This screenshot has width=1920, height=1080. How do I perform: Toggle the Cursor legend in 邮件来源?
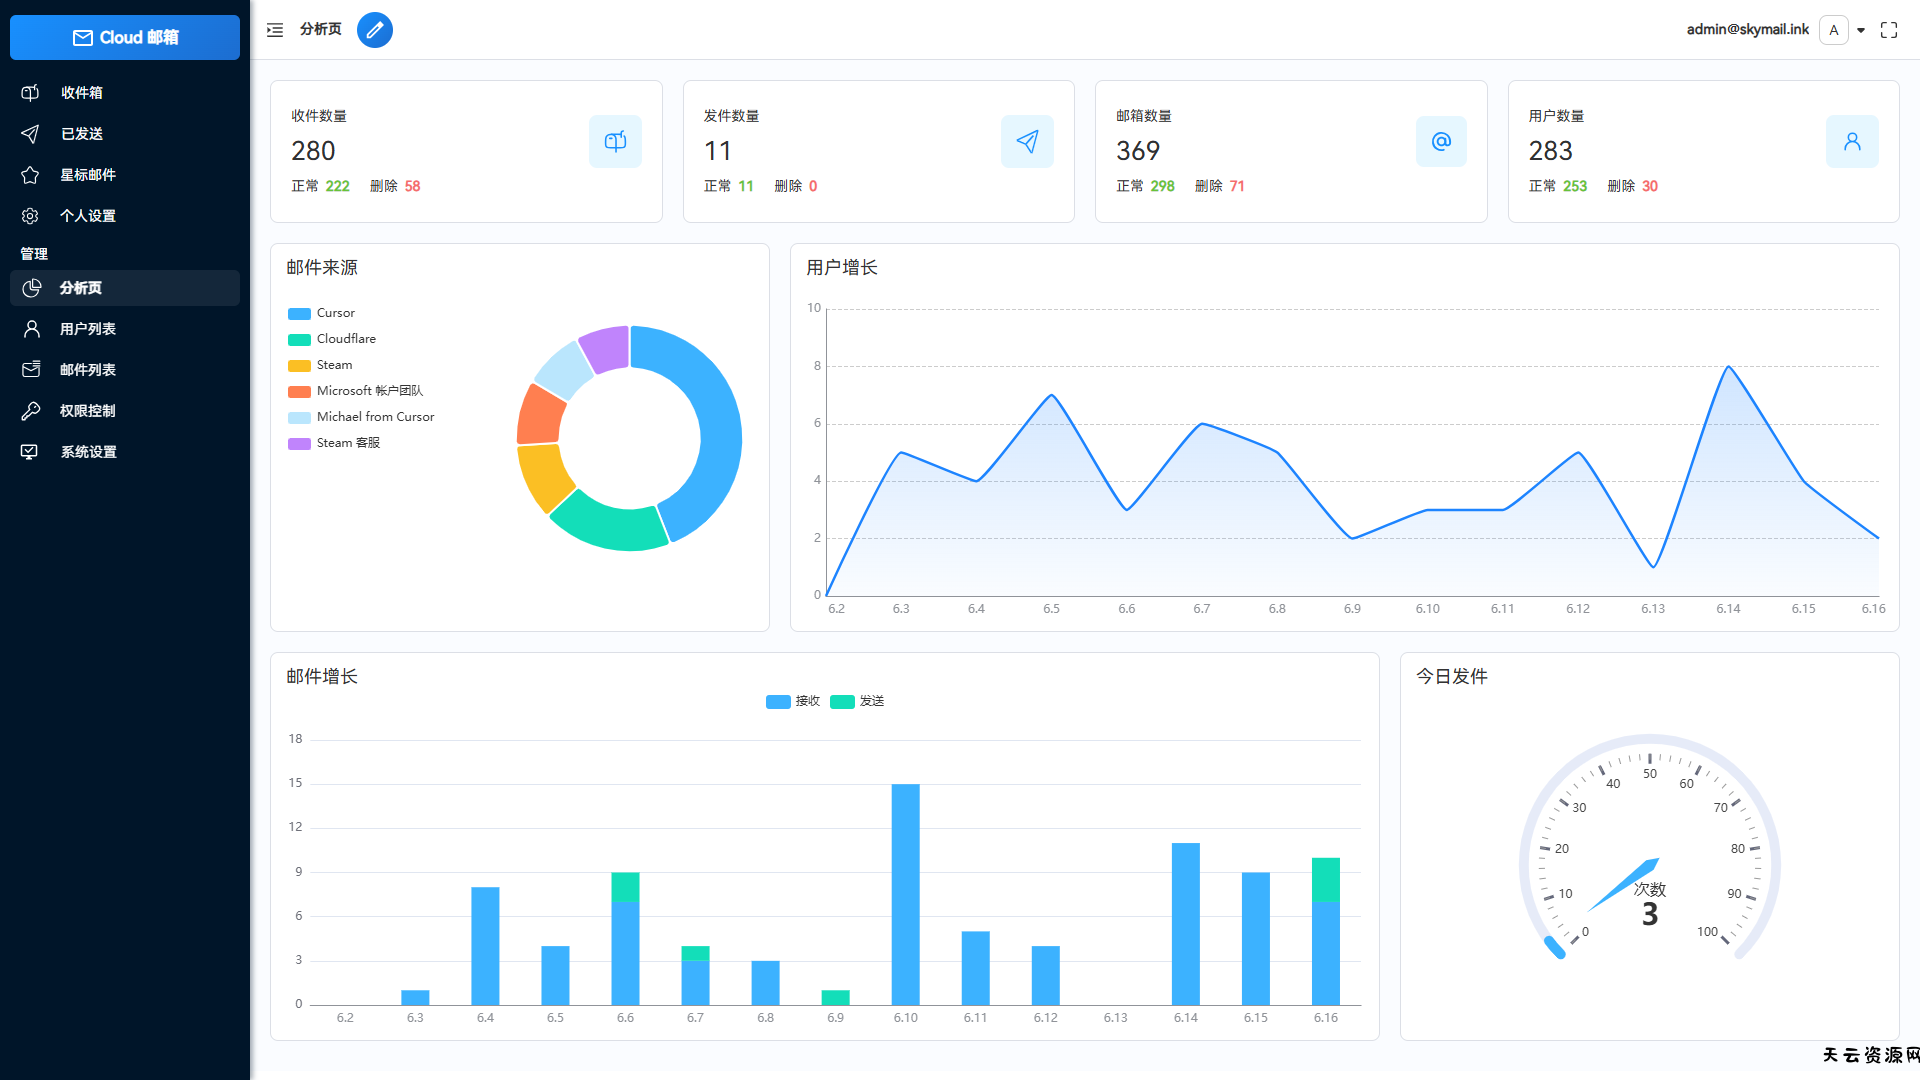point(321,312)
